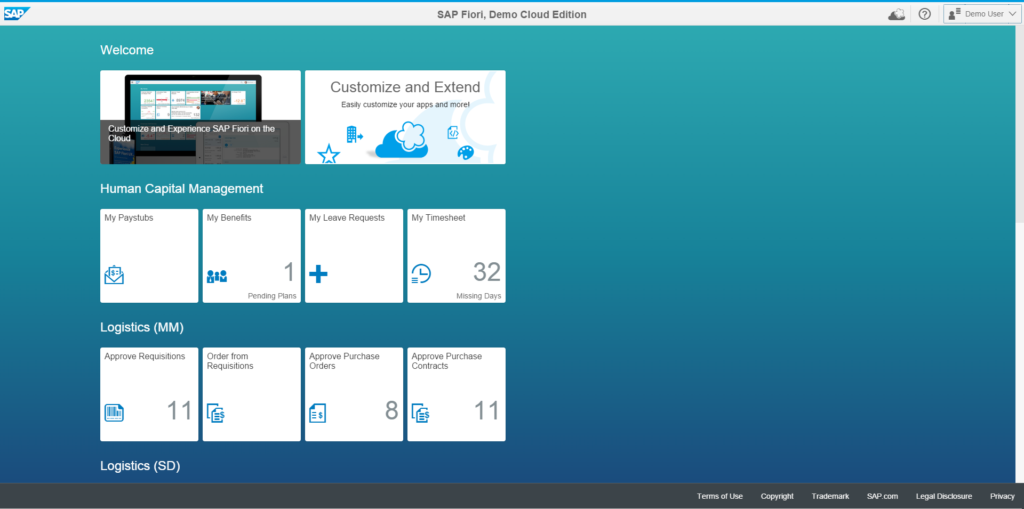Open the Trademark footer link
Screen dimensions: 1024x509
pyautogui.click(x=830, y=497)
